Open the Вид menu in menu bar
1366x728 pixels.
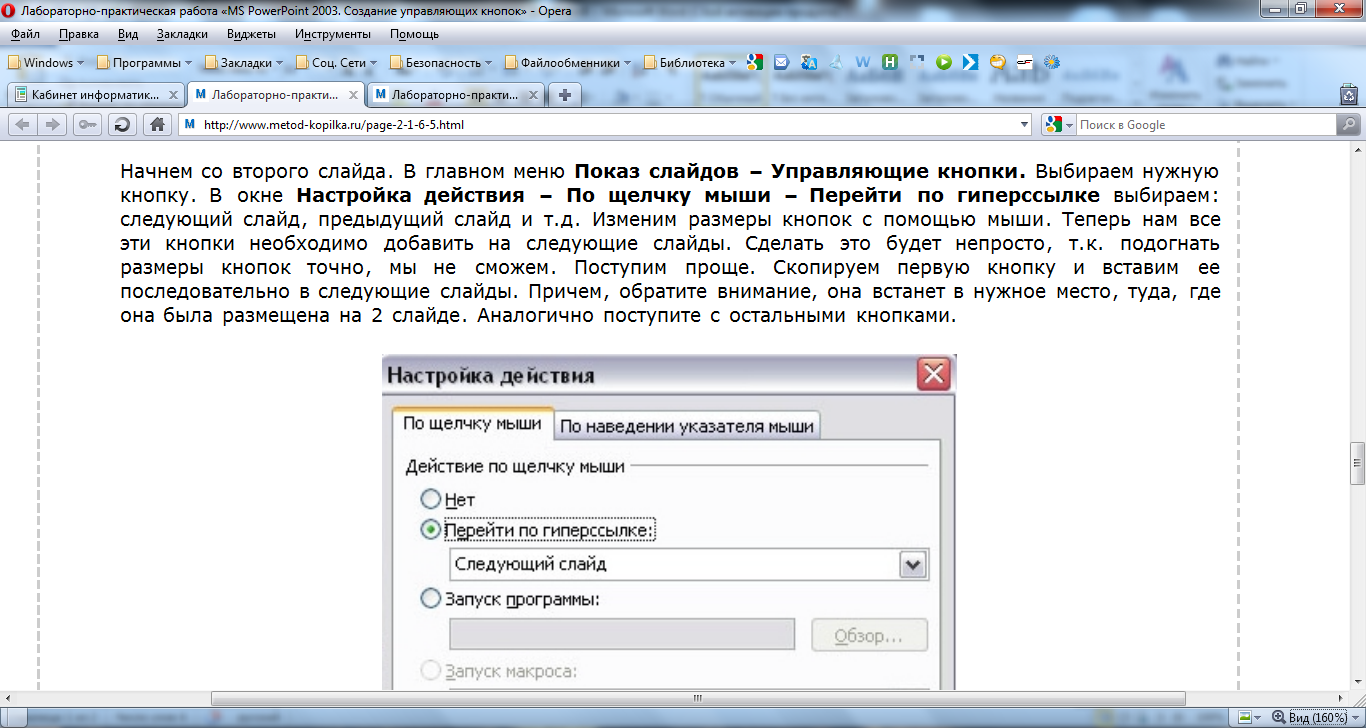click(x=128, y=33)
